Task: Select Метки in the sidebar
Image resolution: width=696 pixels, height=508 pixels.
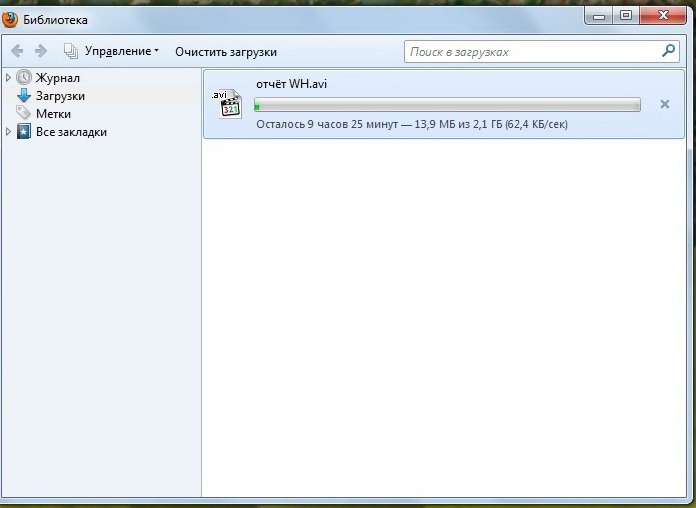Action: tap(53, 114)
